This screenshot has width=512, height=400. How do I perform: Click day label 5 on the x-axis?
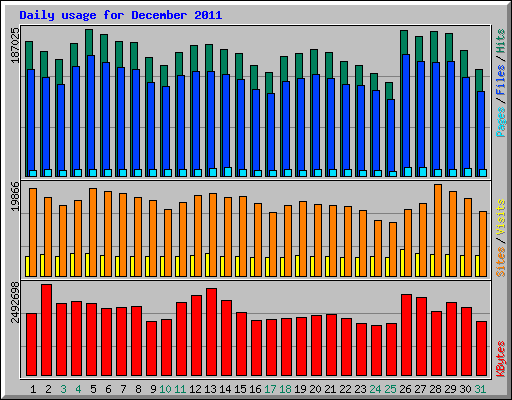coord(93,389)
